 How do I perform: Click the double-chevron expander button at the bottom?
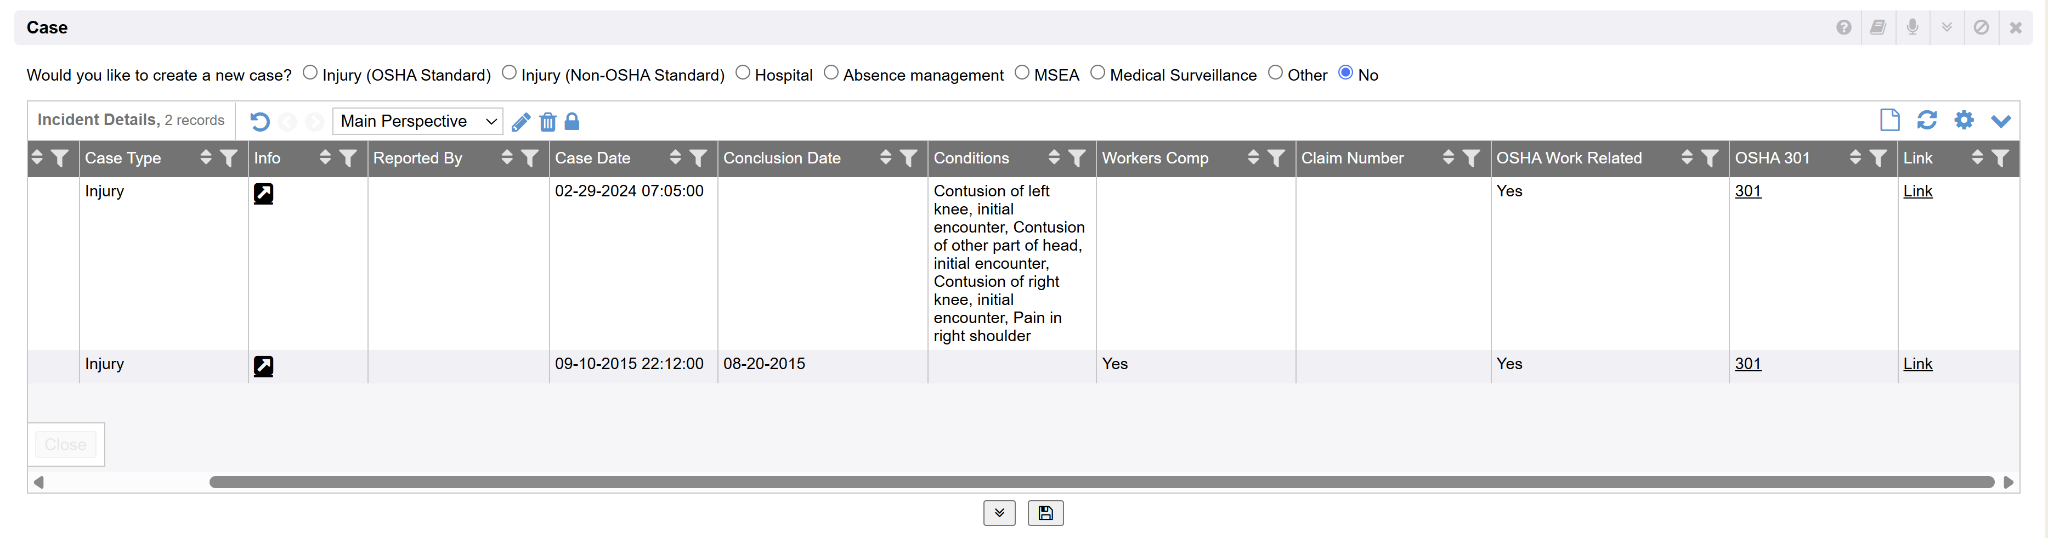click(x=999, y=513)
